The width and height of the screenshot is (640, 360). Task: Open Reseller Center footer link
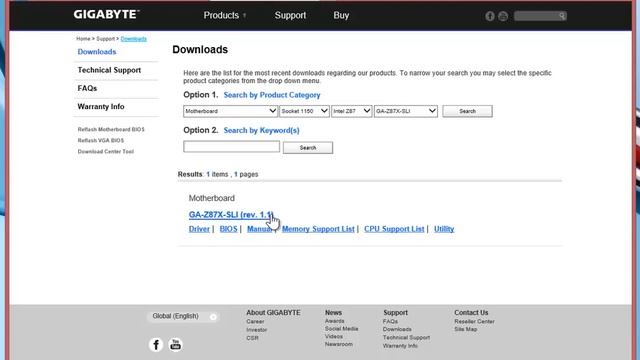[x=474, y=322]
